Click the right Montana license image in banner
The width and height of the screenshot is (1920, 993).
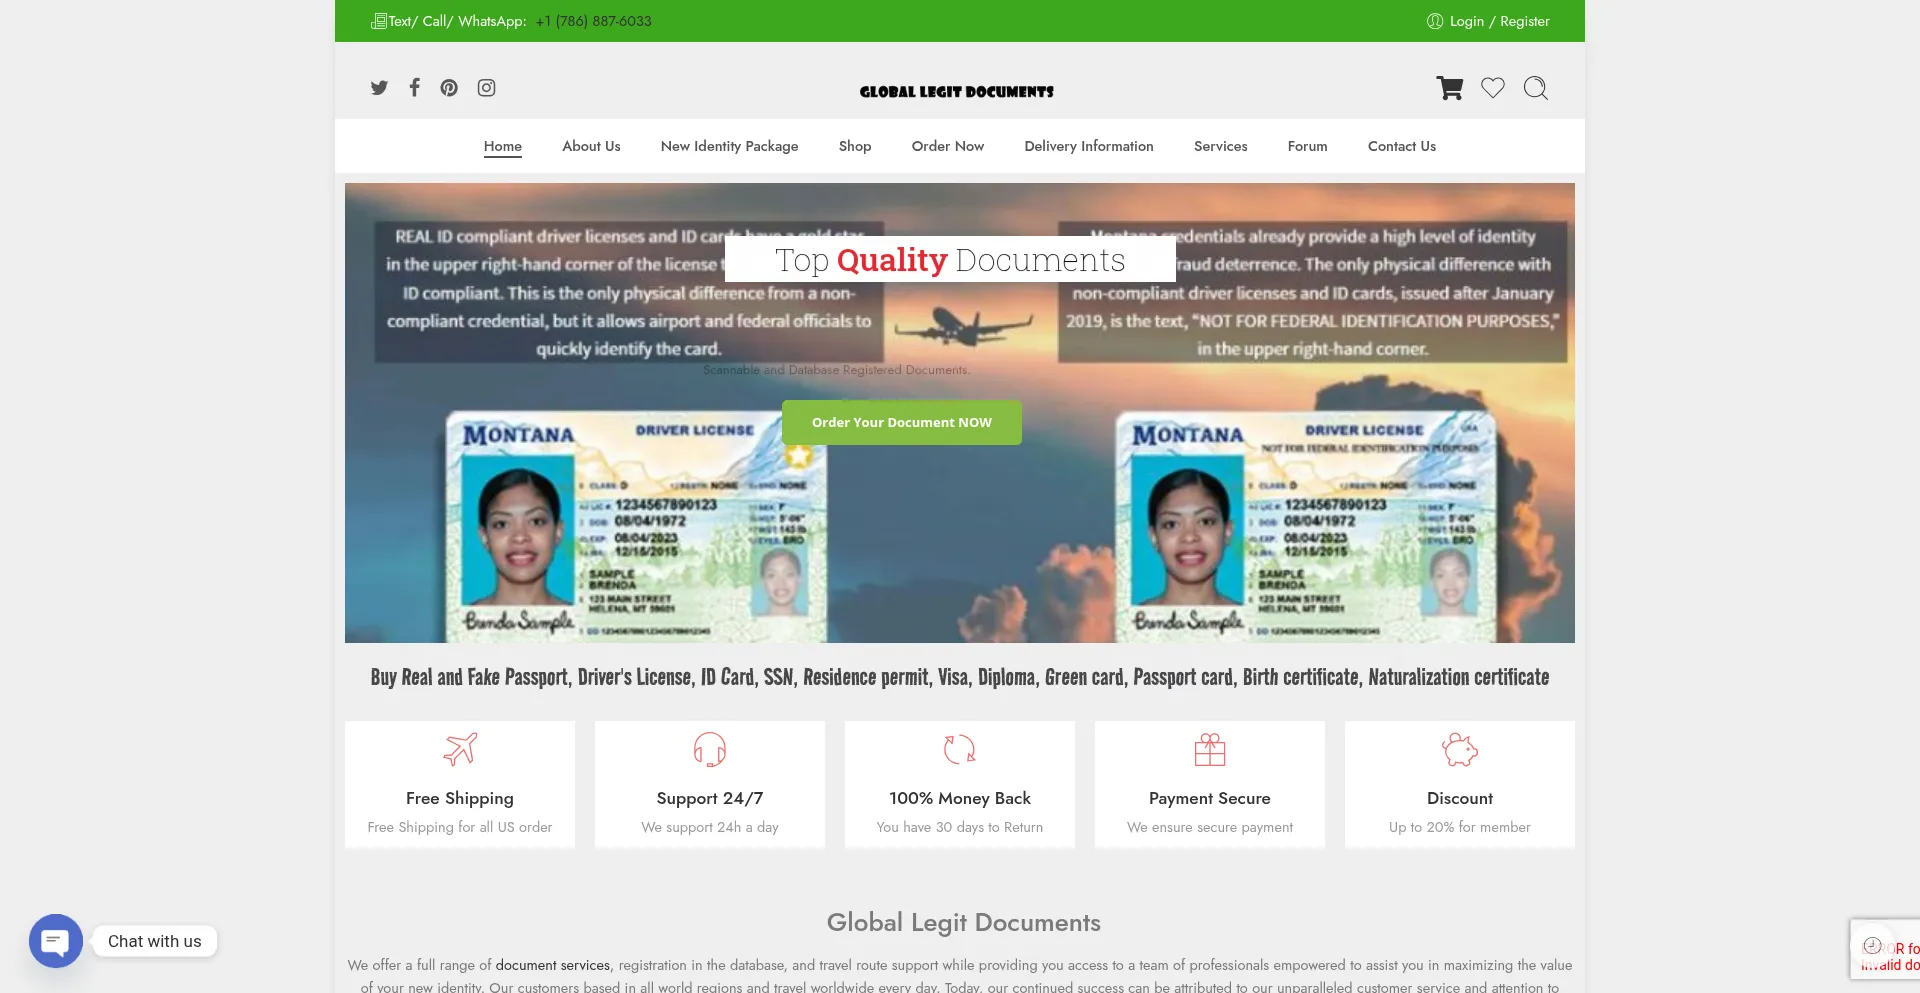(x=1305, y=527)
